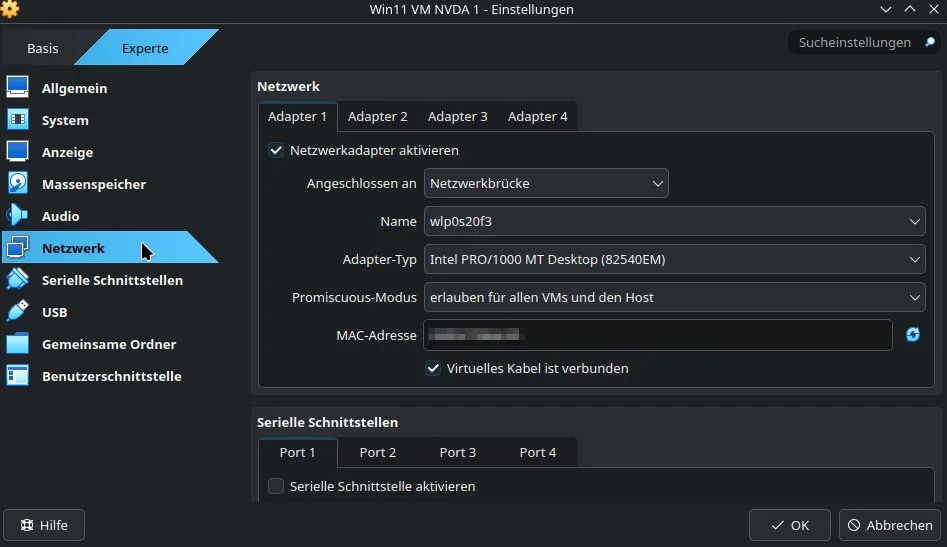Image resolution: width=947 pixels, height=547 pixels.
Task: Click the Abbrechen button
Action: point(890,525)
